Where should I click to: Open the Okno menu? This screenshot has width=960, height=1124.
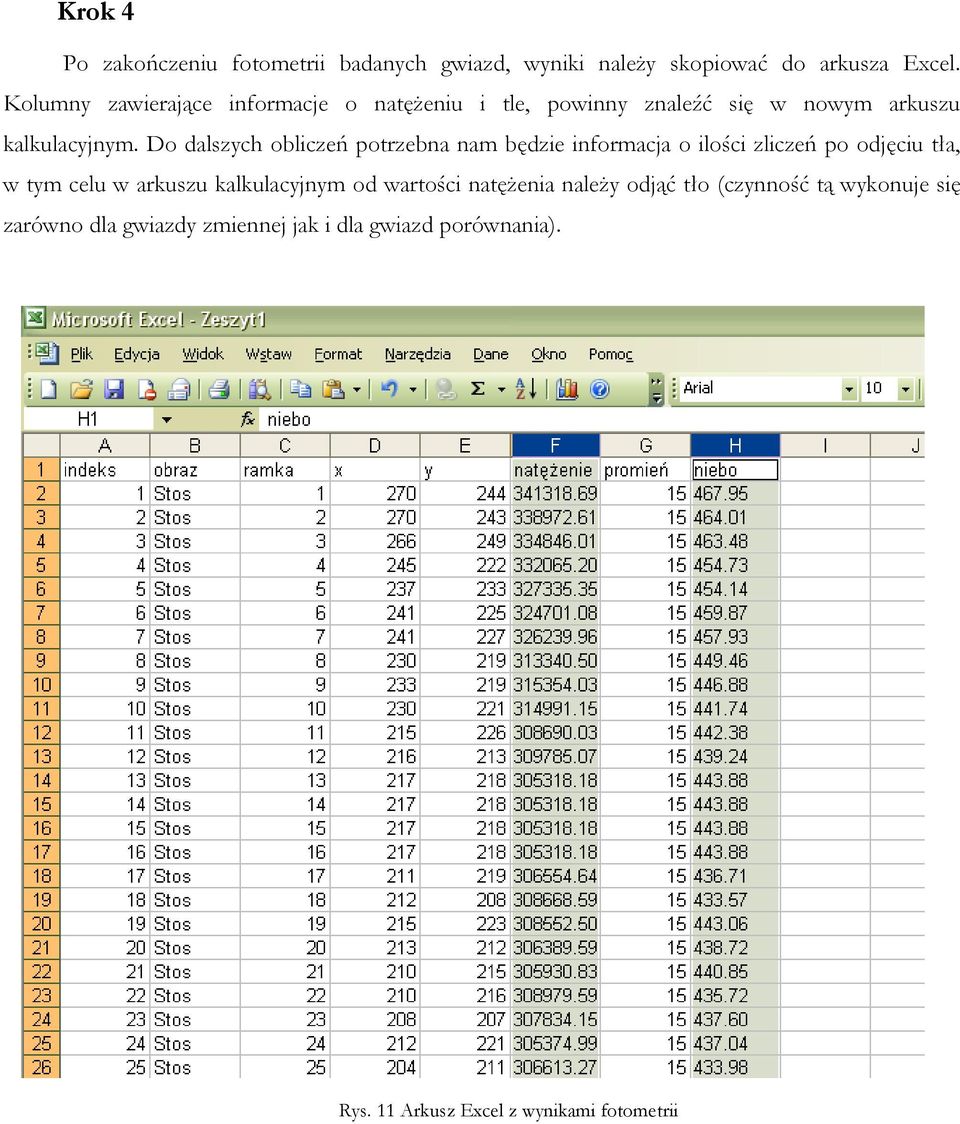[x=549, y=354]
